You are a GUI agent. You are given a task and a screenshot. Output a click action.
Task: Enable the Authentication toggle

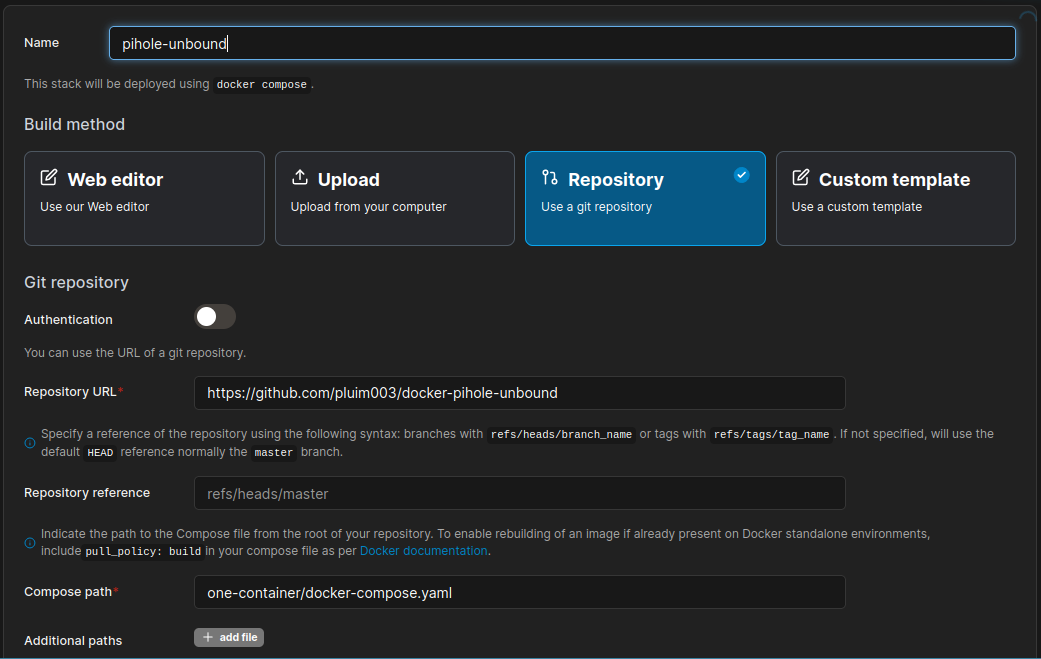(x=214, y=316)
